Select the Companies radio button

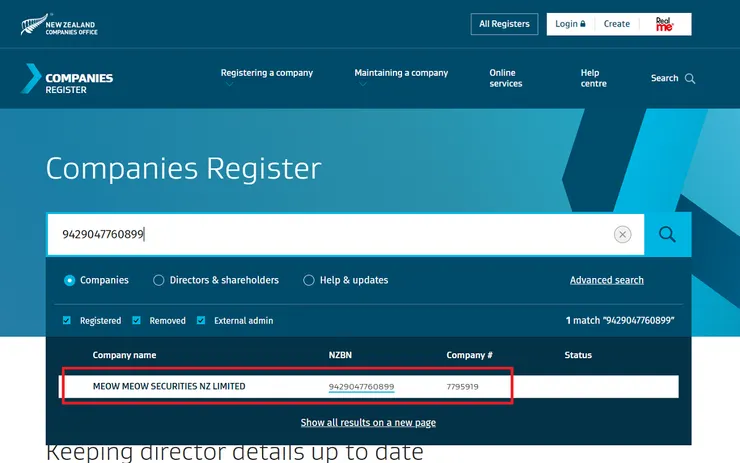click(69, 280)
